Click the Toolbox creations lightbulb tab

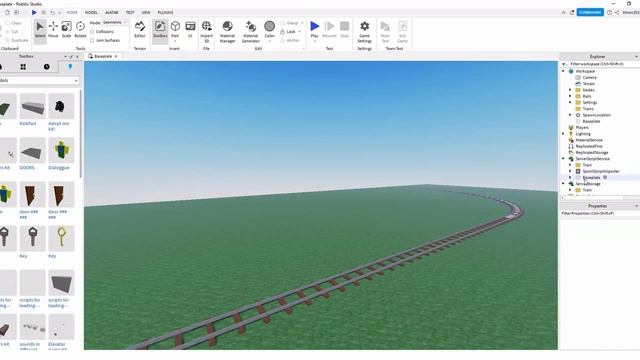pyautogui.click(x=70, y=67)
